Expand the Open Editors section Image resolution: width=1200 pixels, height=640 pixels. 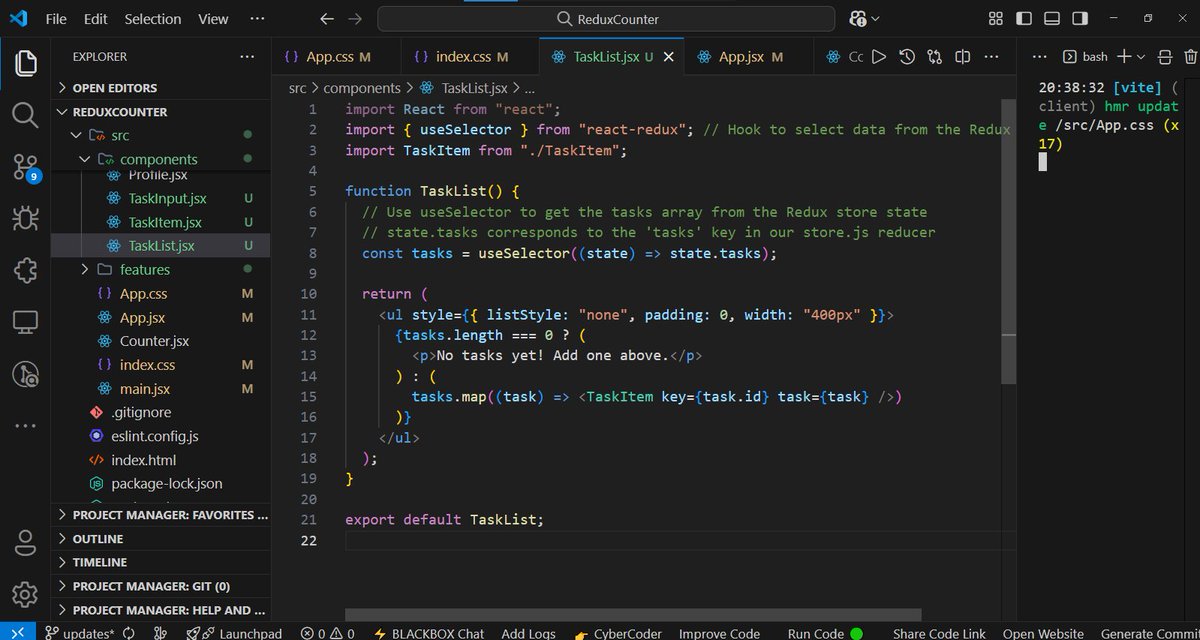pyautogui.click(x=160, y=88)
